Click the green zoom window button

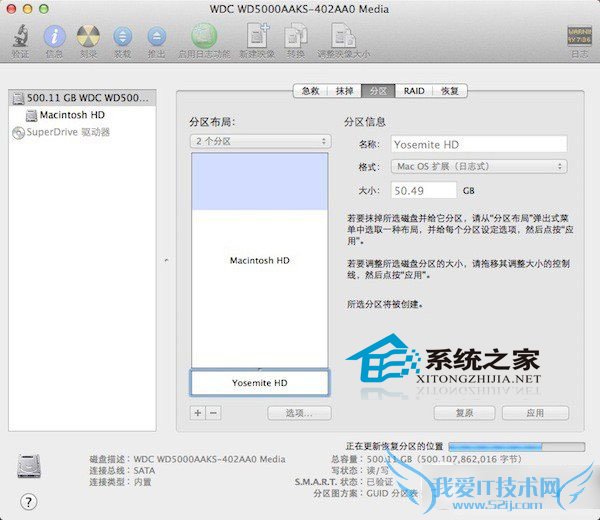[44, 9]
